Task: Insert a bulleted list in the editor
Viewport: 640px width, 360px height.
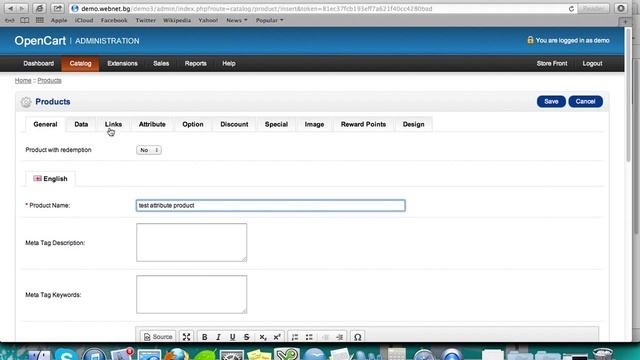Action: point(309,337)
